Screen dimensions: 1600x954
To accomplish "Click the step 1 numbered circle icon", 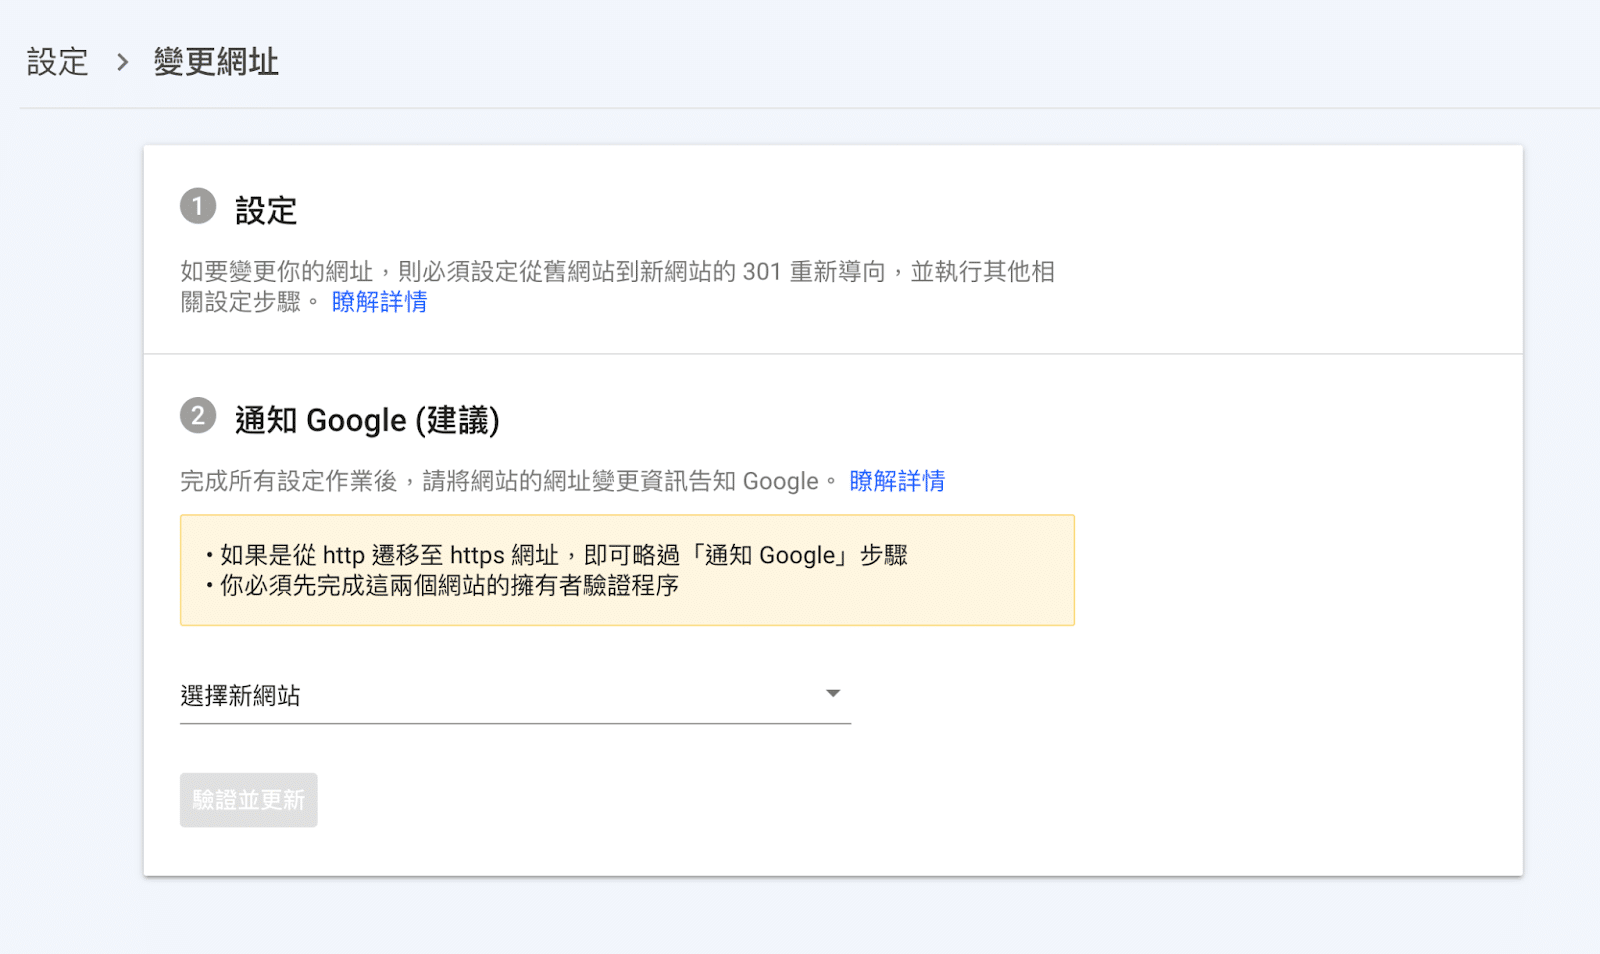I will [x=198, y=206].
